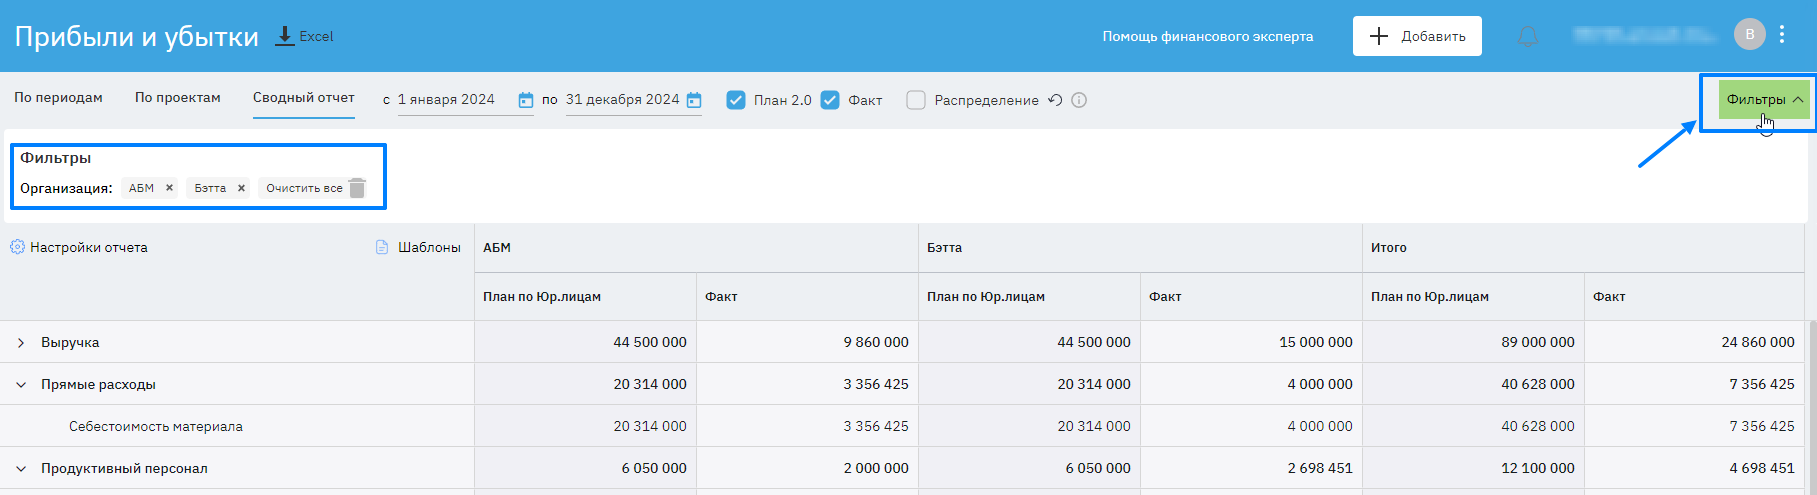Collapse the Фильтры panel

point(1764,100)
